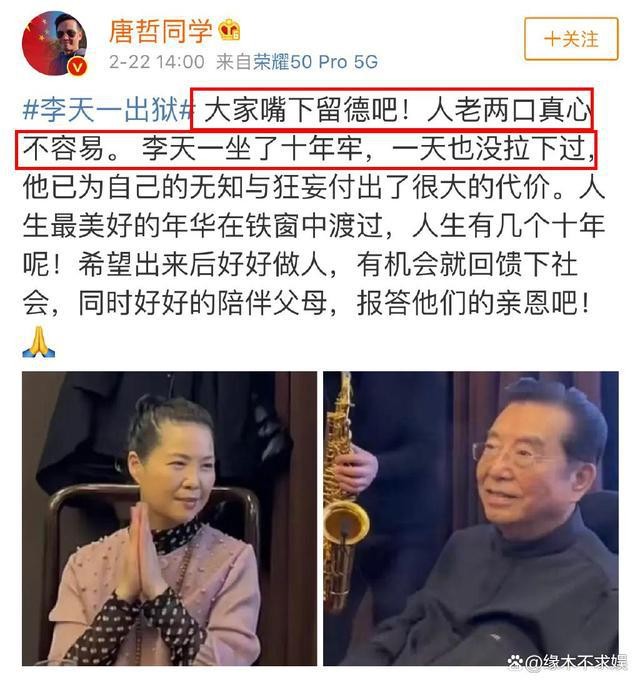Open the hashtag topic #李天一出狱#
Screen dimensions: 640x685
pos(107,109)
